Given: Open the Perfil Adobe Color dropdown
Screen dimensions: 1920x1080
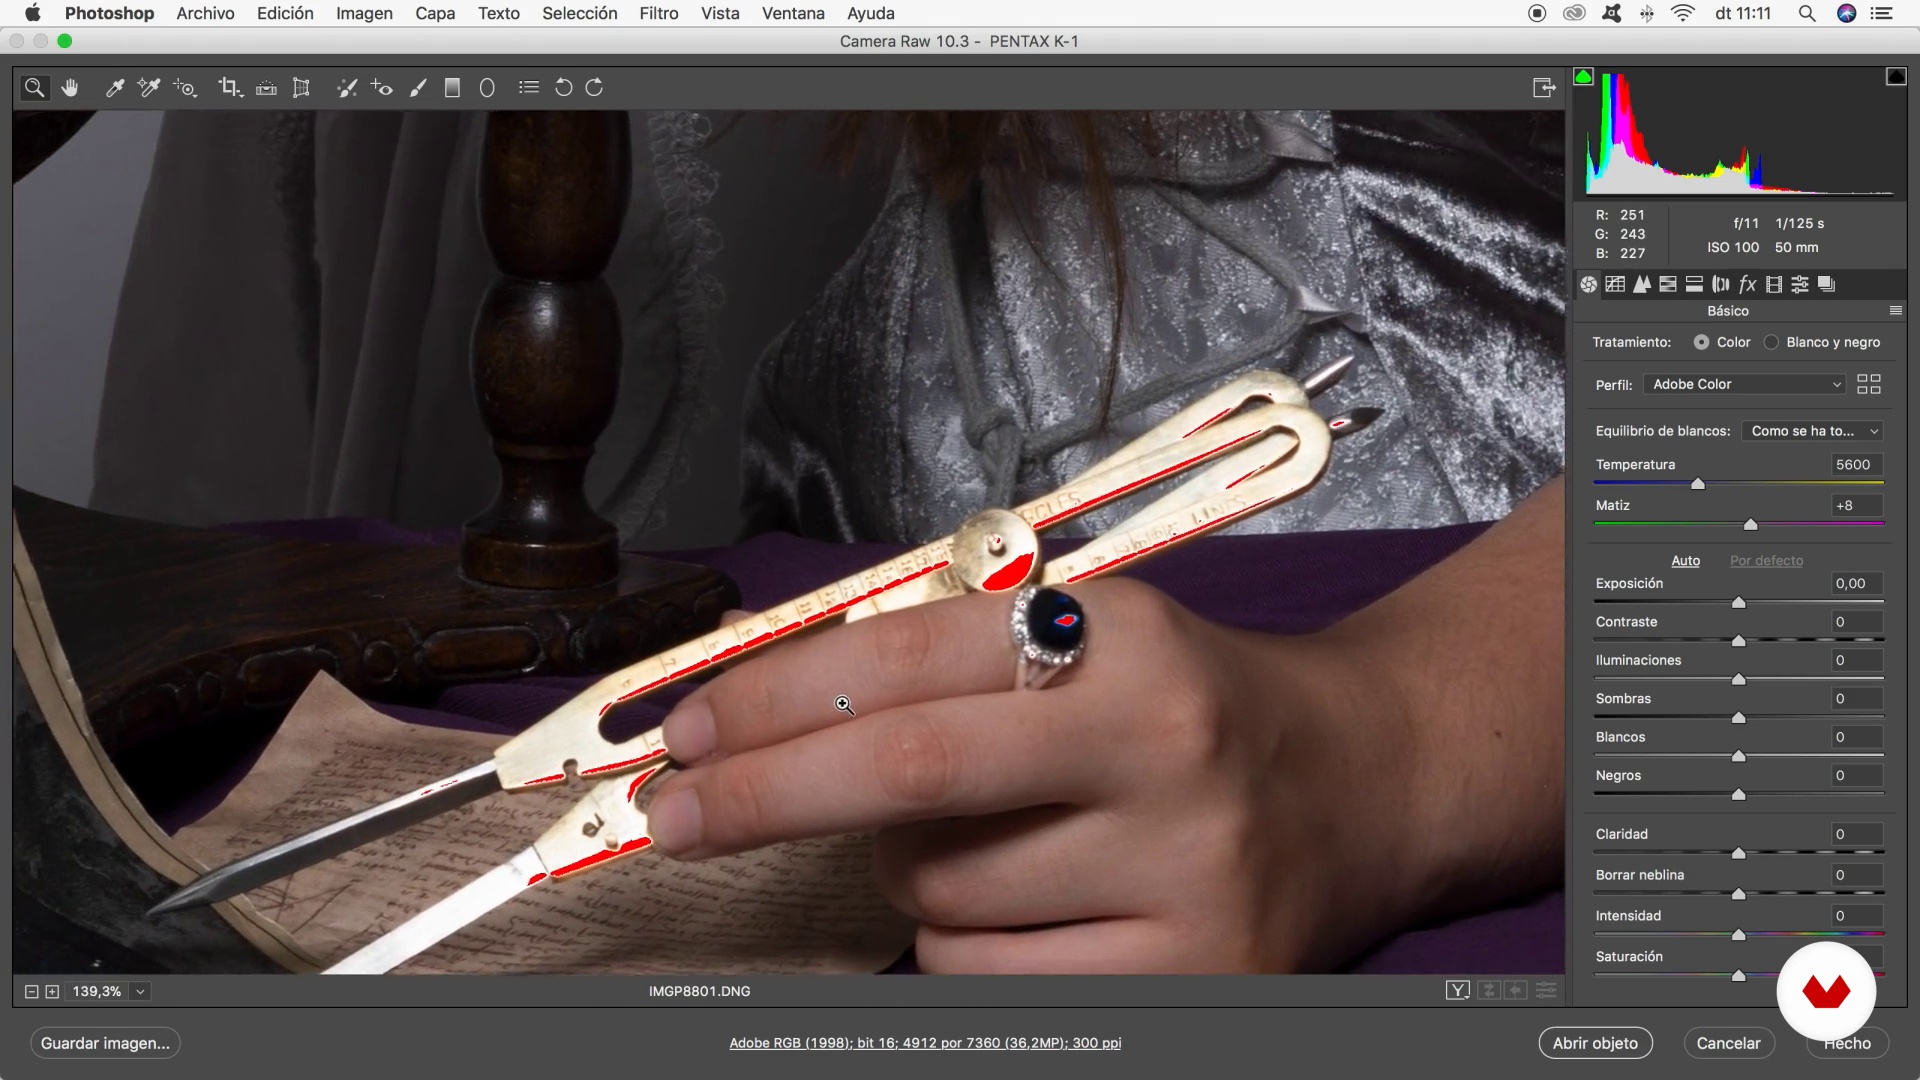Looking at the screenshot, I should 1745,384.
